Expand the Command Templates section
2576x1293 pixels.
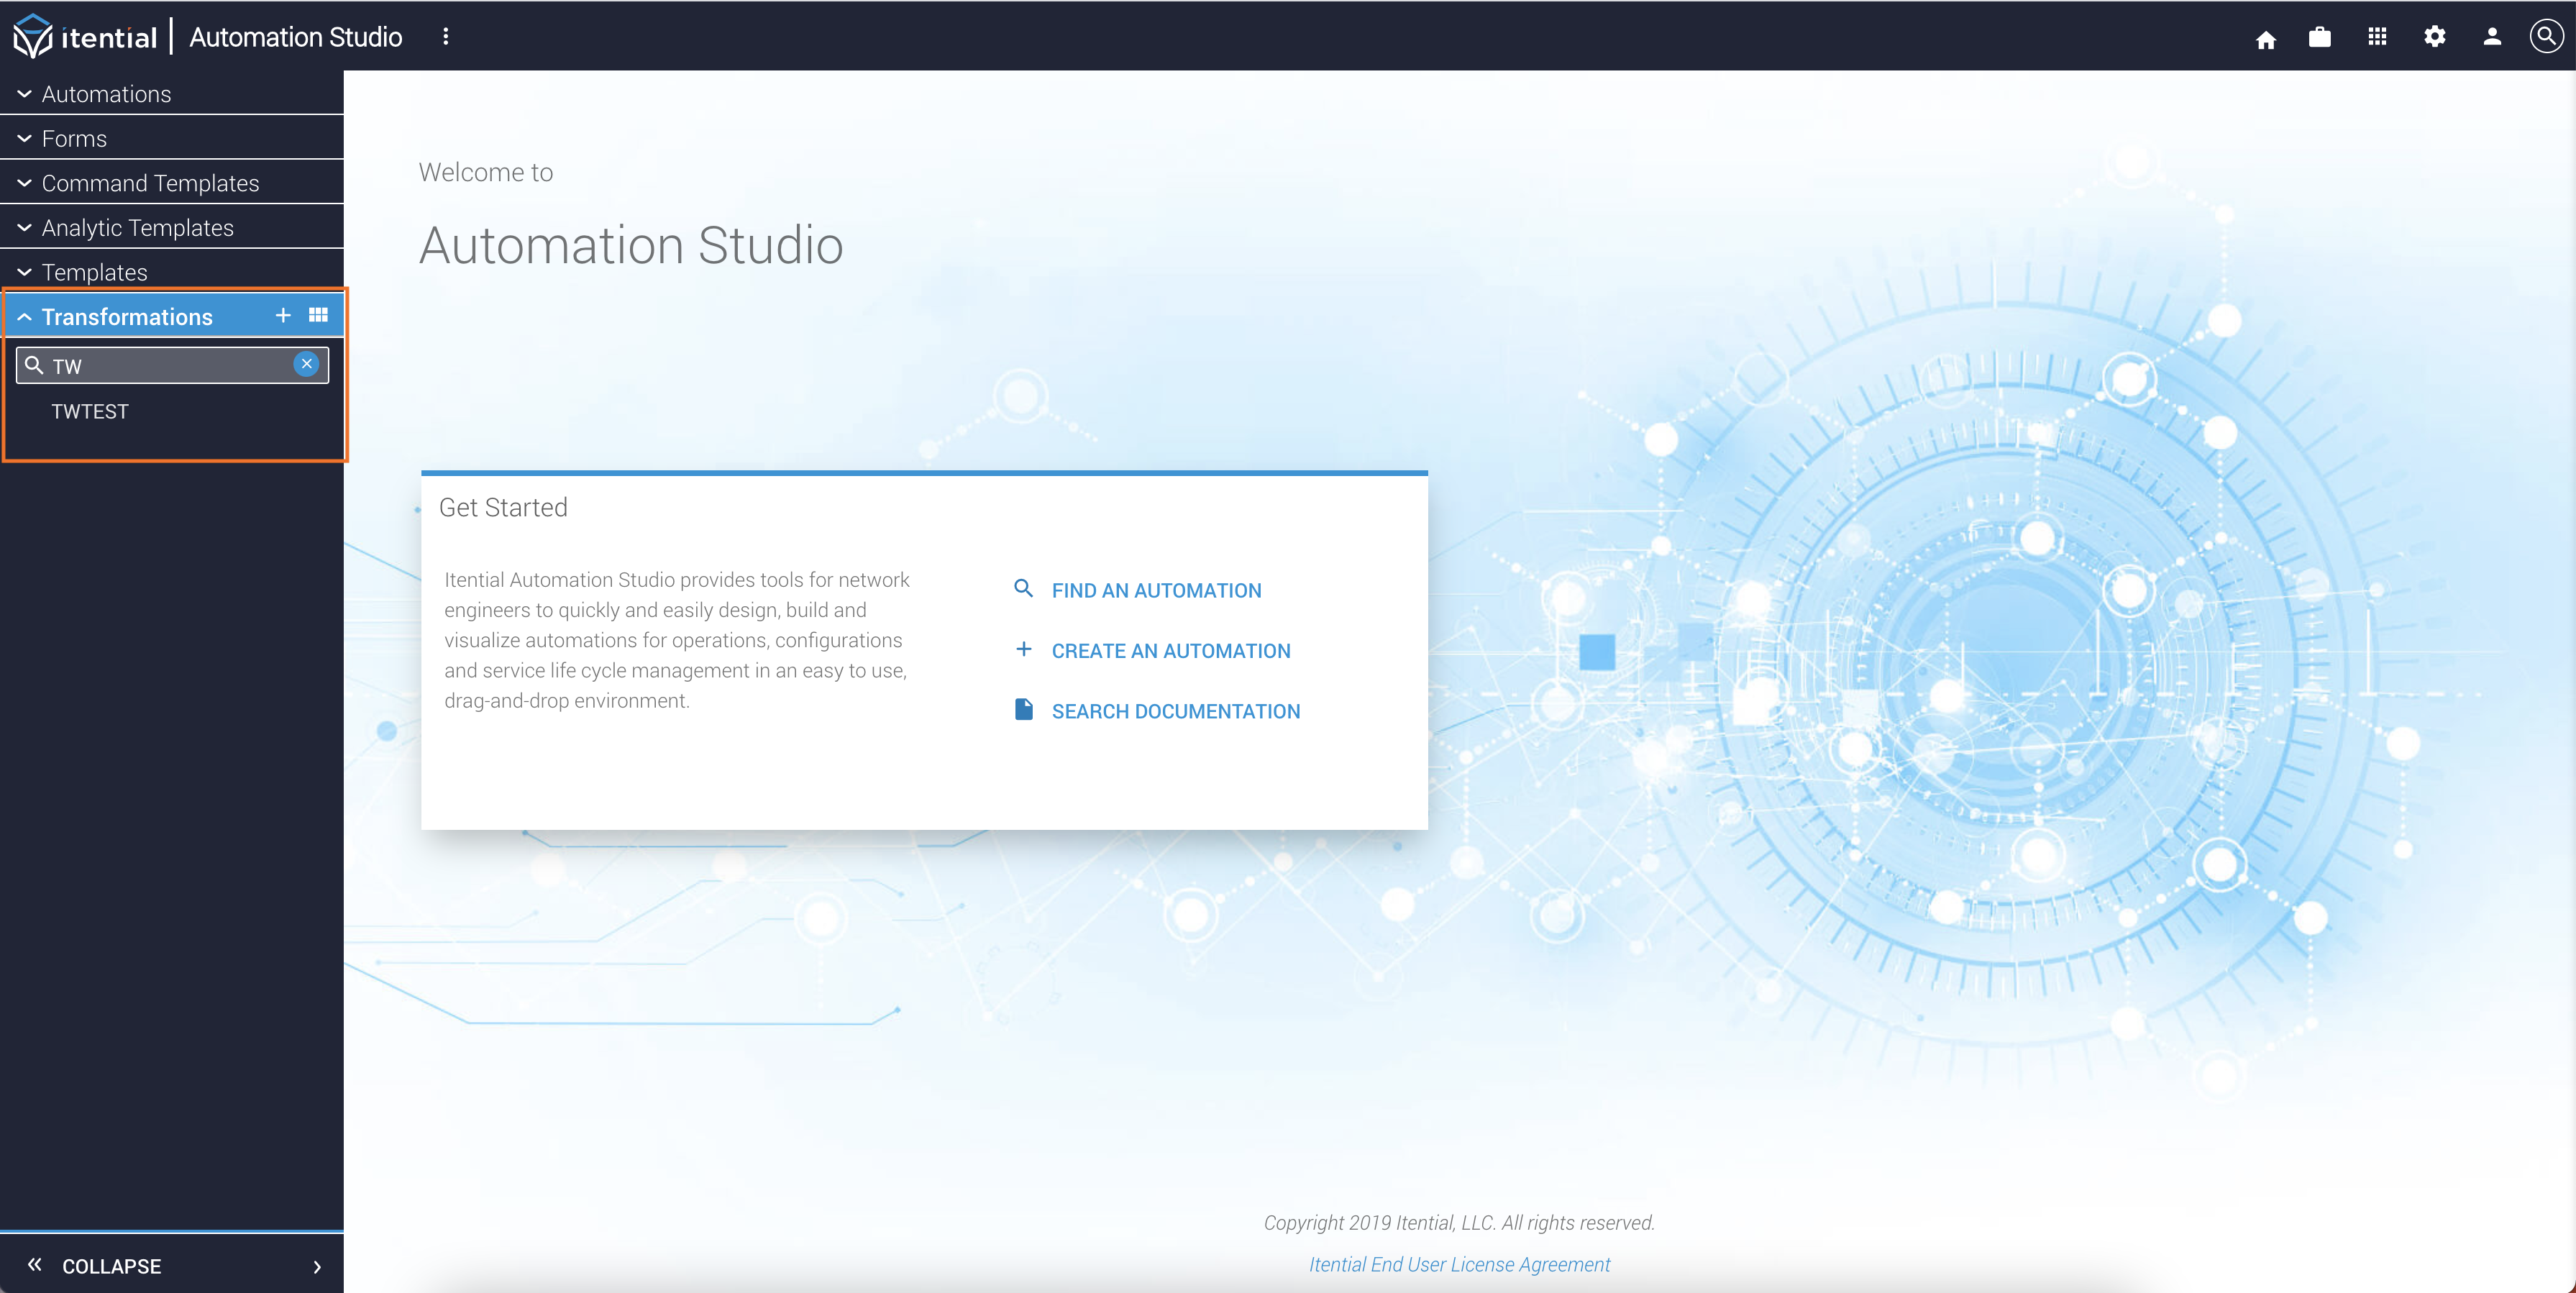pyautogui.click(x=172, y=183)
